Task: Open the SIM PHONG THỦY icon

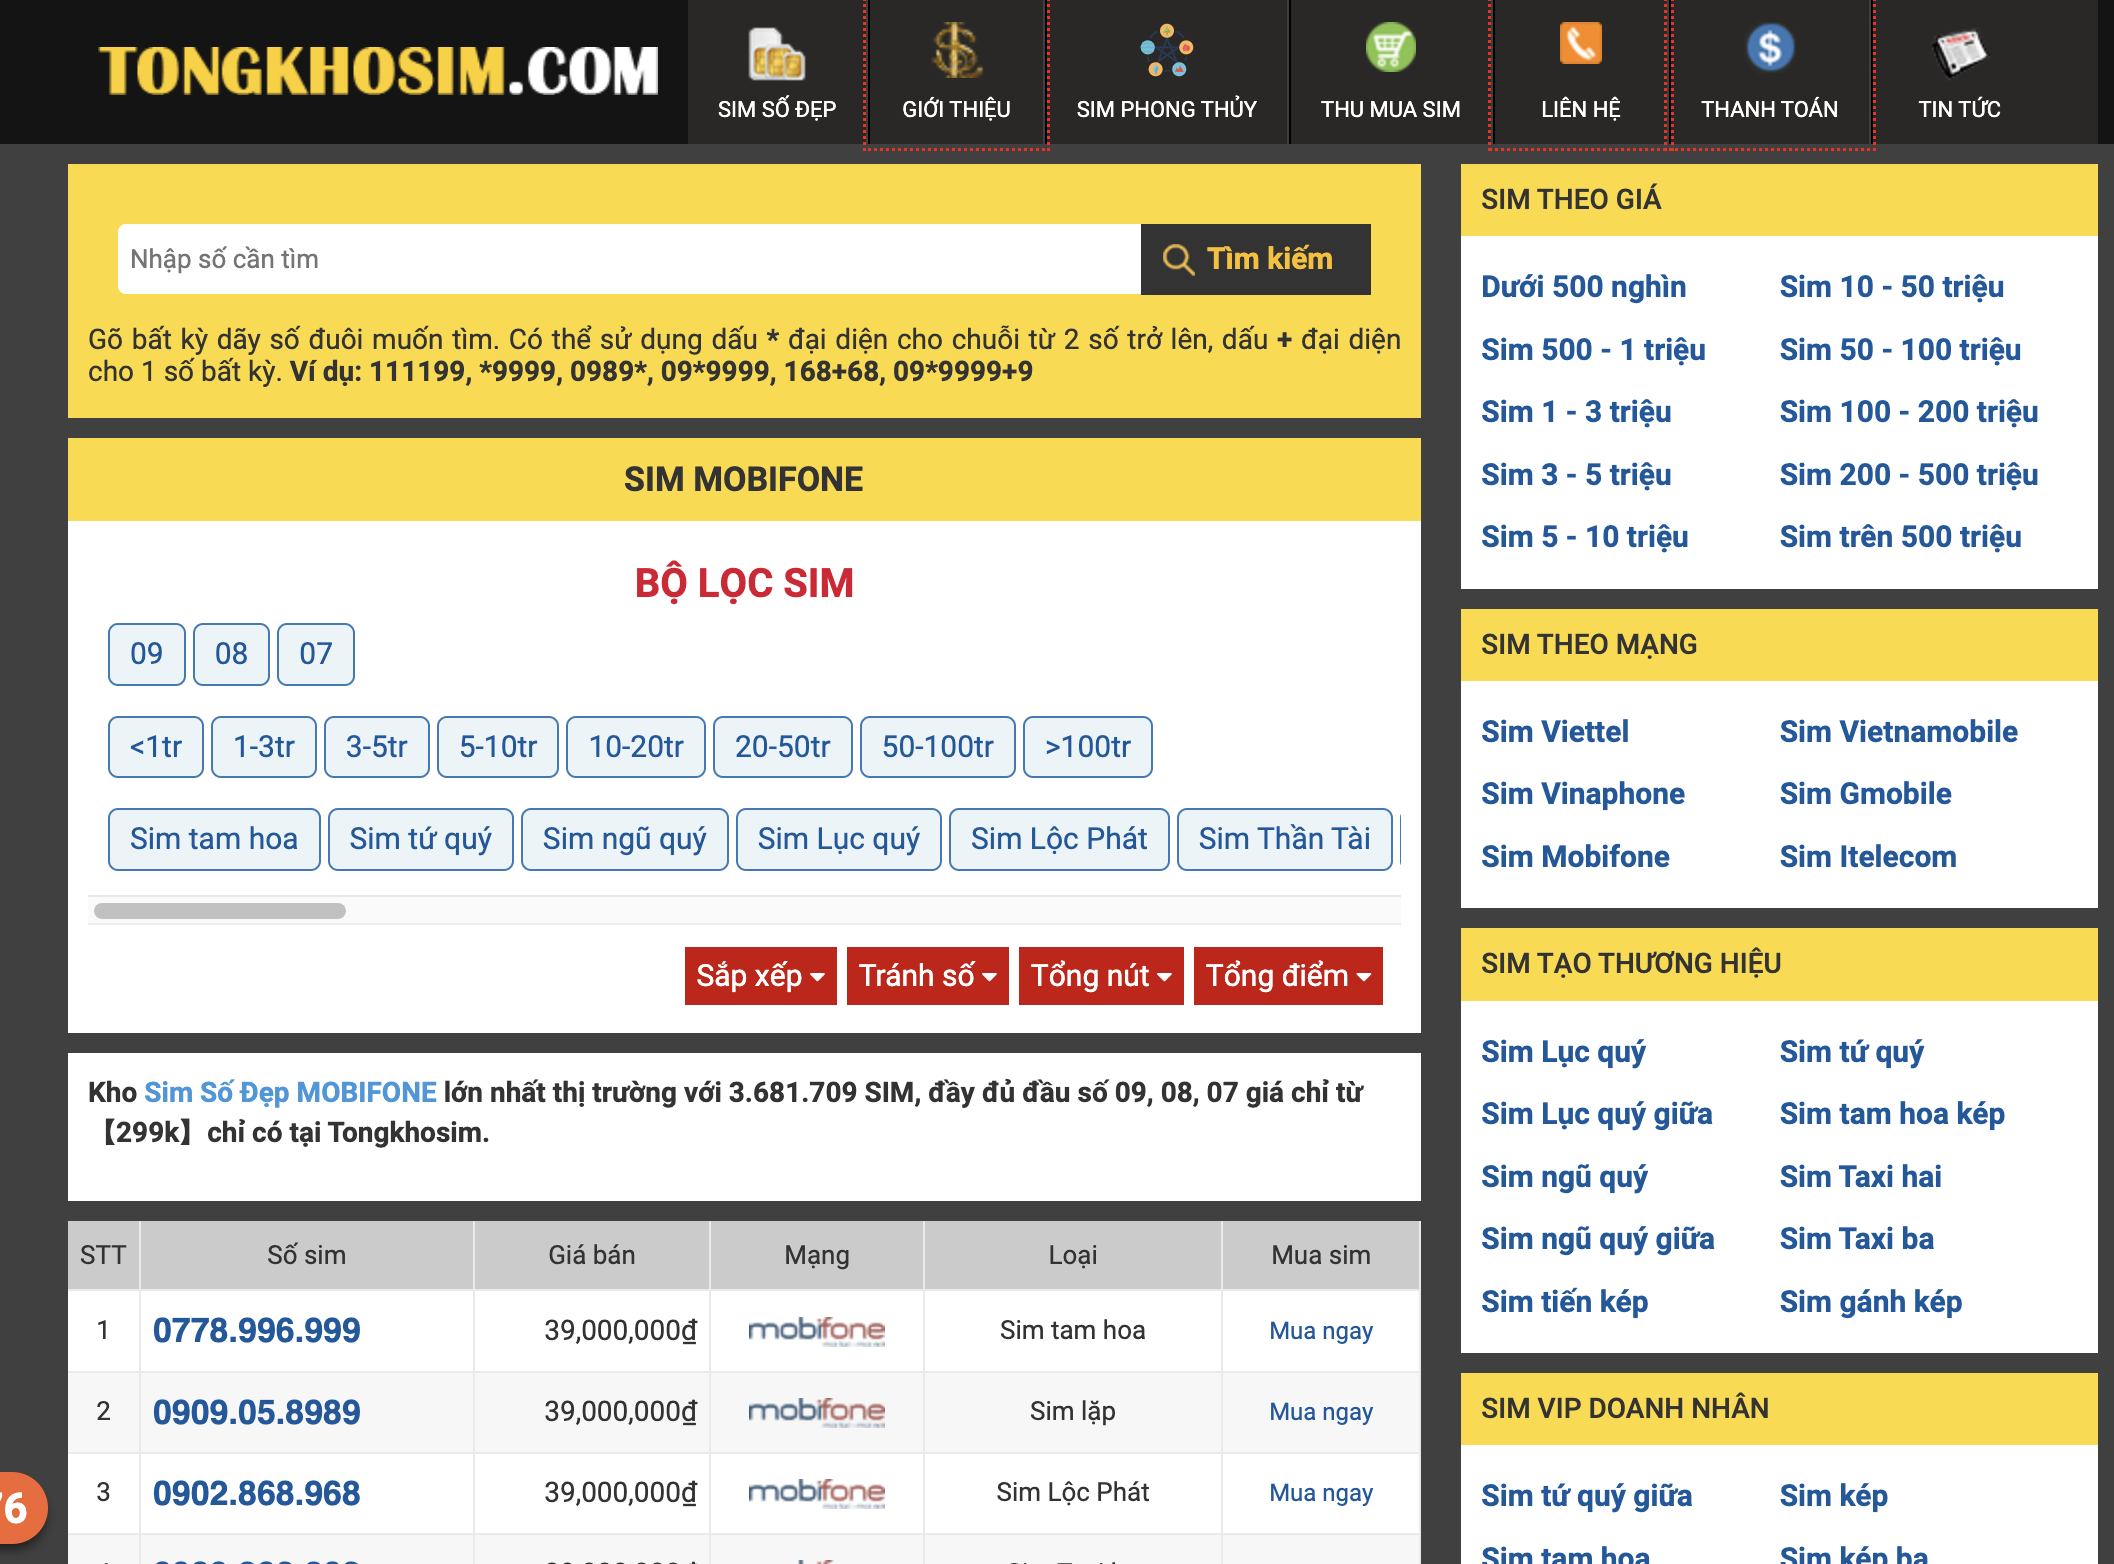Action: 1166,50
